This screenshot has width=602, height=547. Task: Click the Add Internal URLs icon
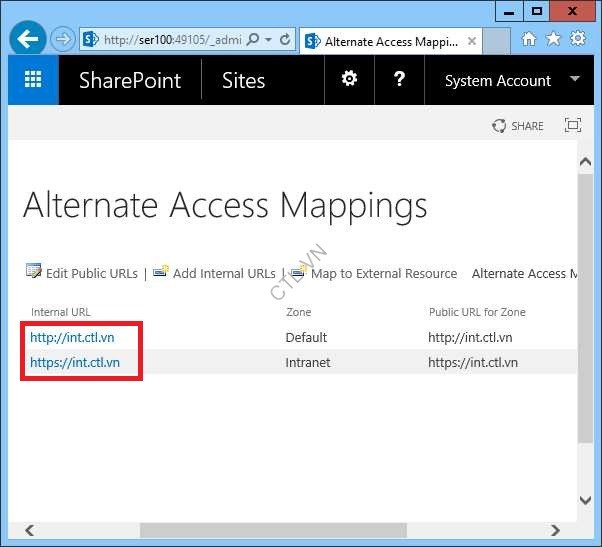tap(161, 271)
